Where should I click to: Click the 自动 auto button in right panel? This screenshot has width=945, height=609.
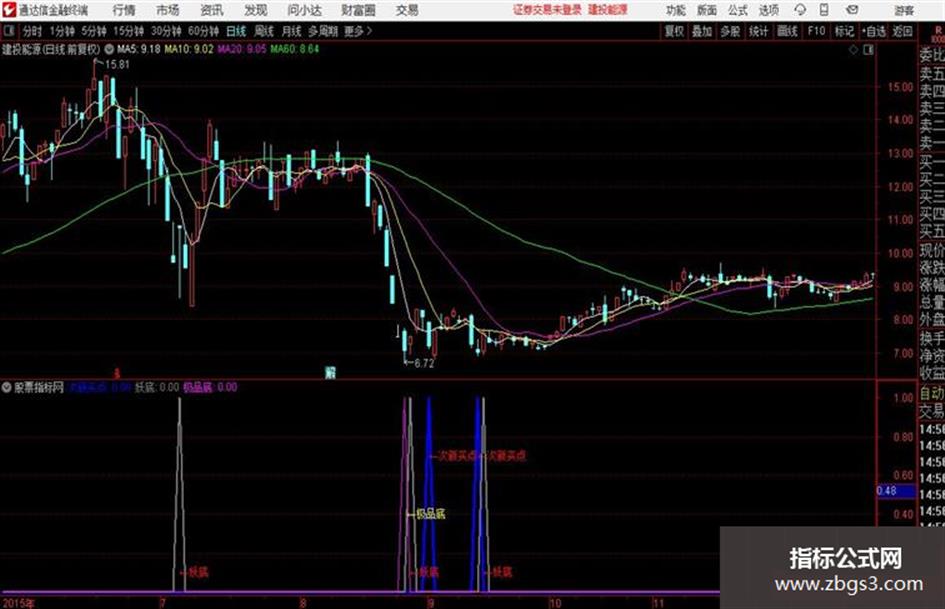point(931,394)
